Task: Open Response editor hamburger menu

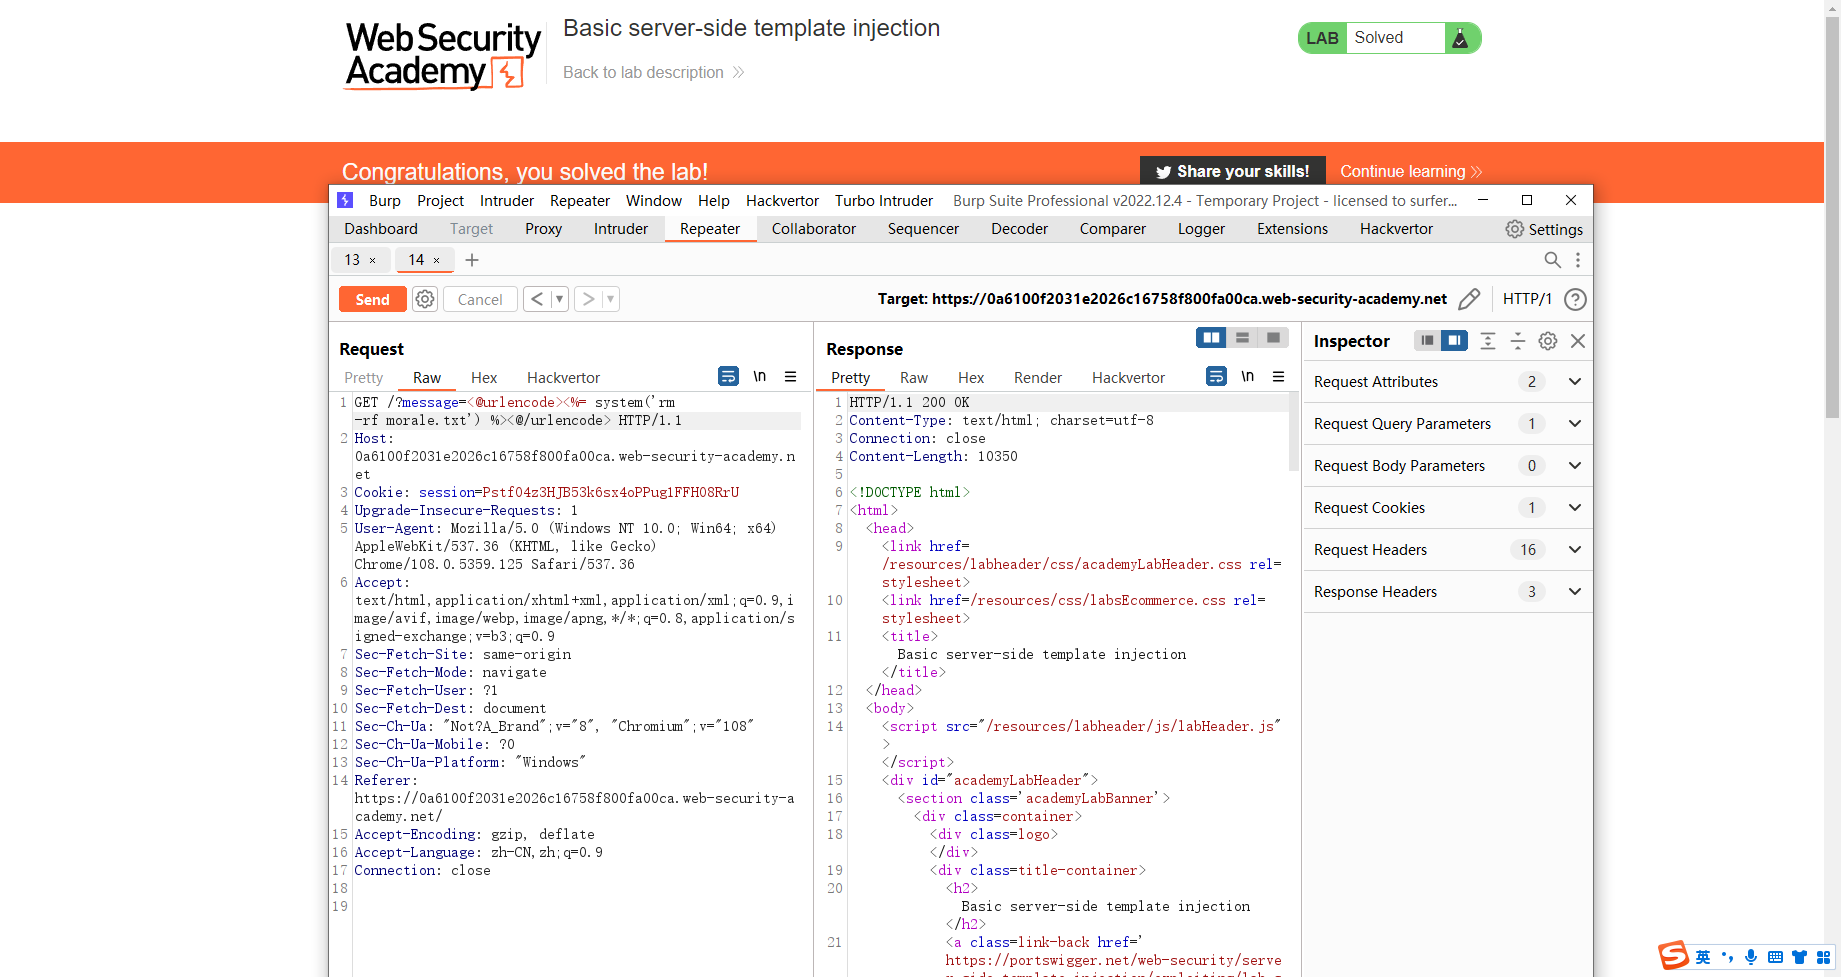Action: click(1279, 376)
